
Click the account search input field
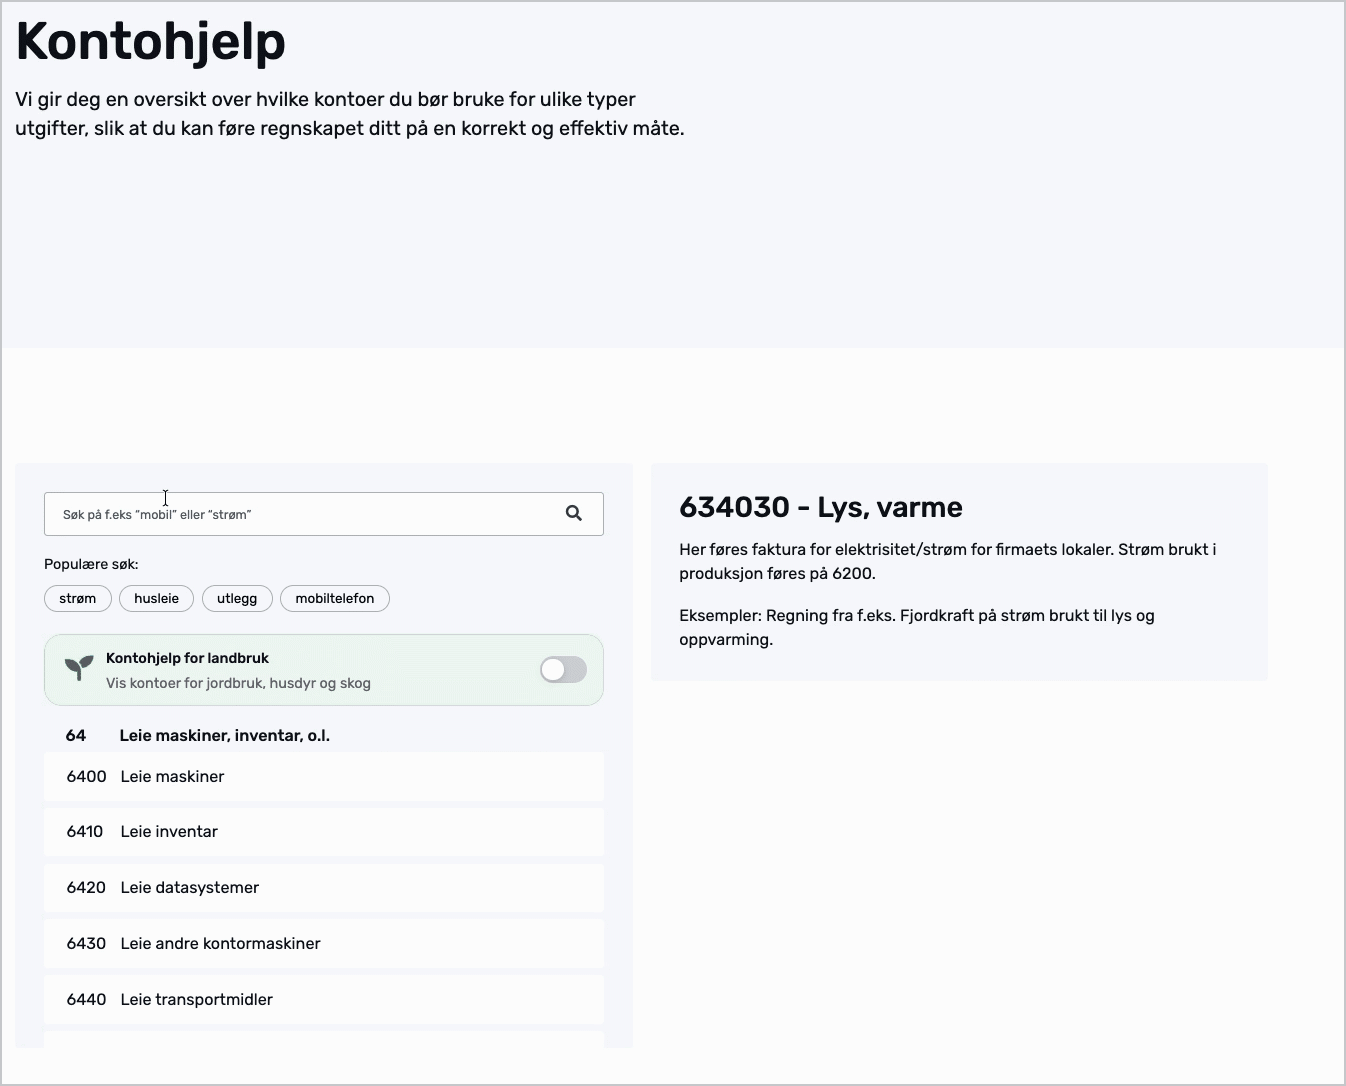324,514
